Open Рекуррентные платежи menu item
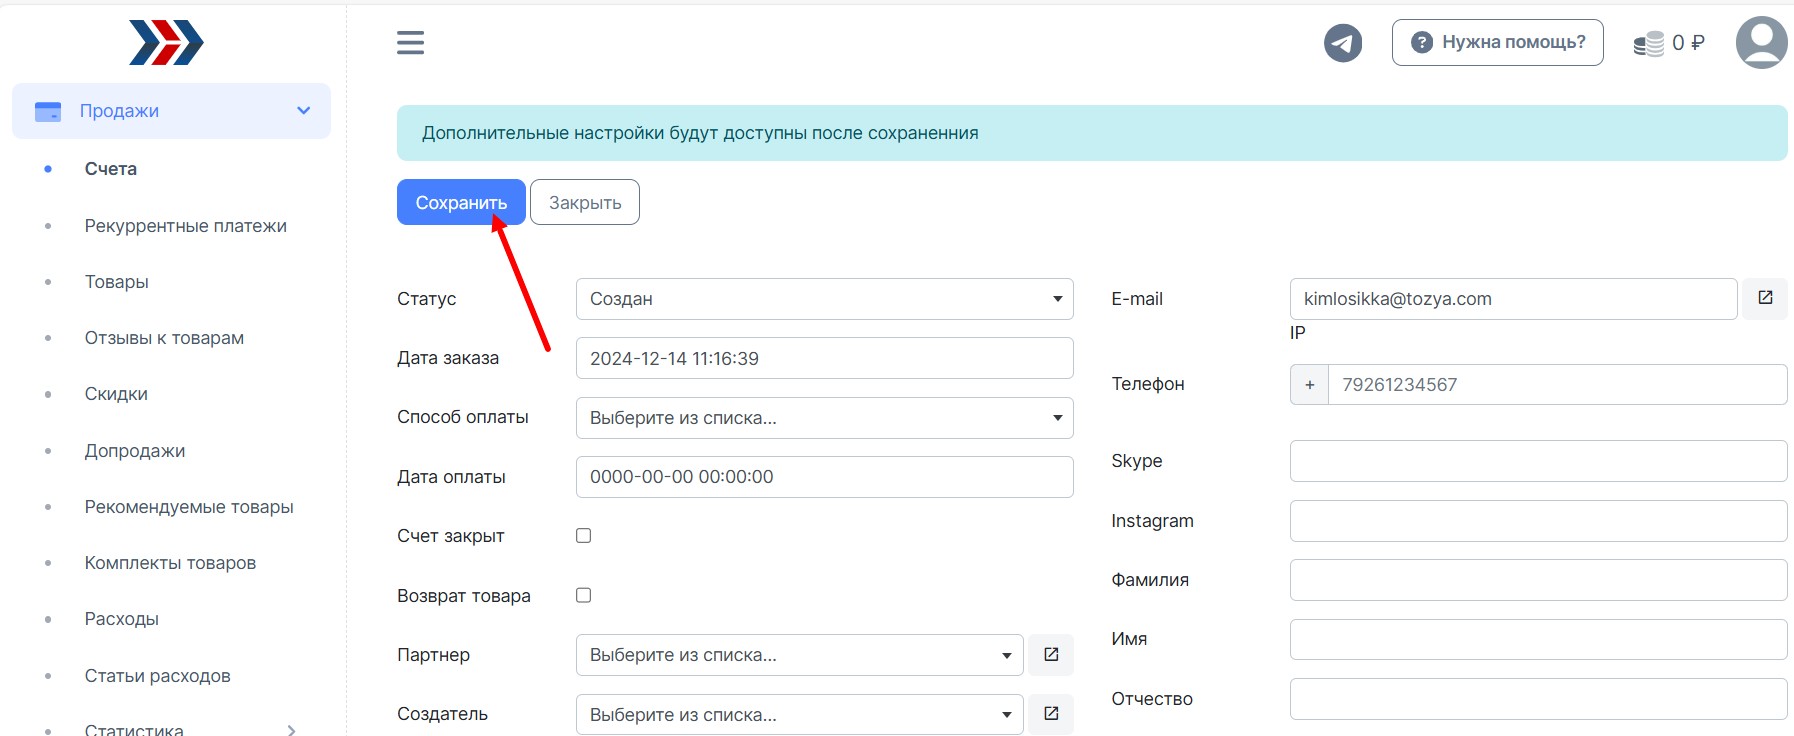This screenshot has width=1794, height=736. pos(186,226)
